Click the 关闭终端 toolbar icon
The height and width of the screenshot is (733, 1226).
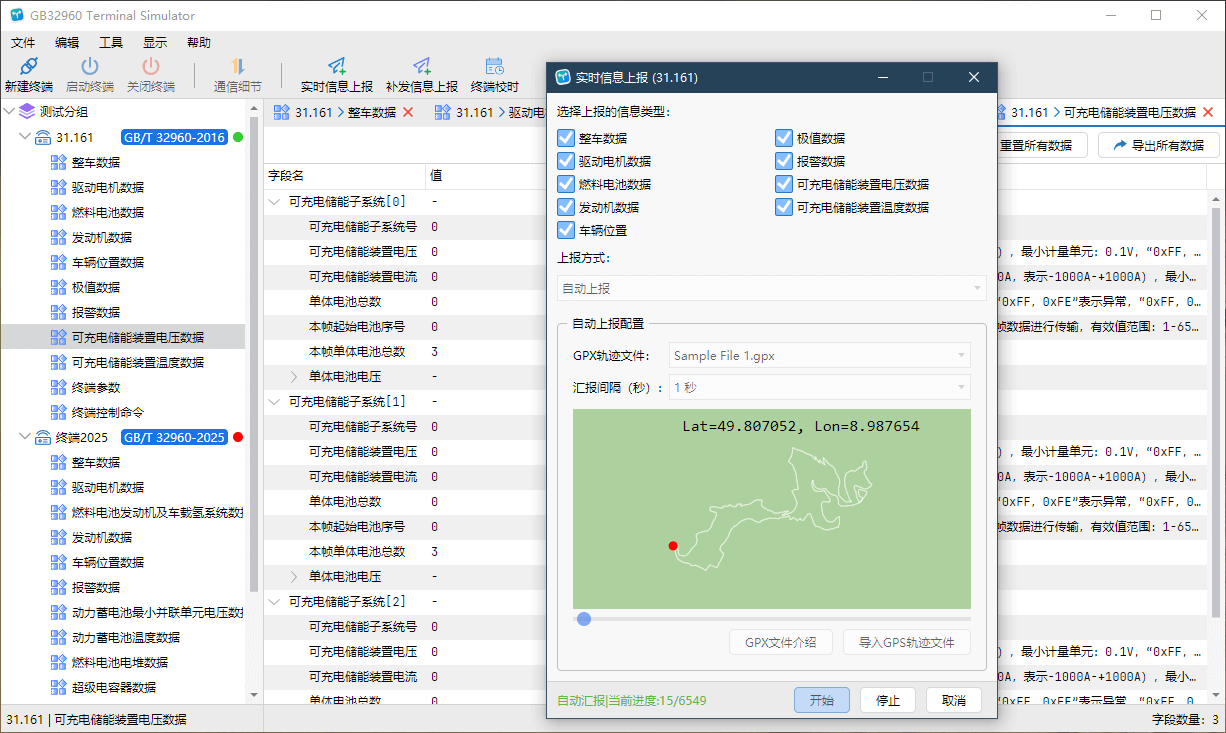tap(151, 67)
